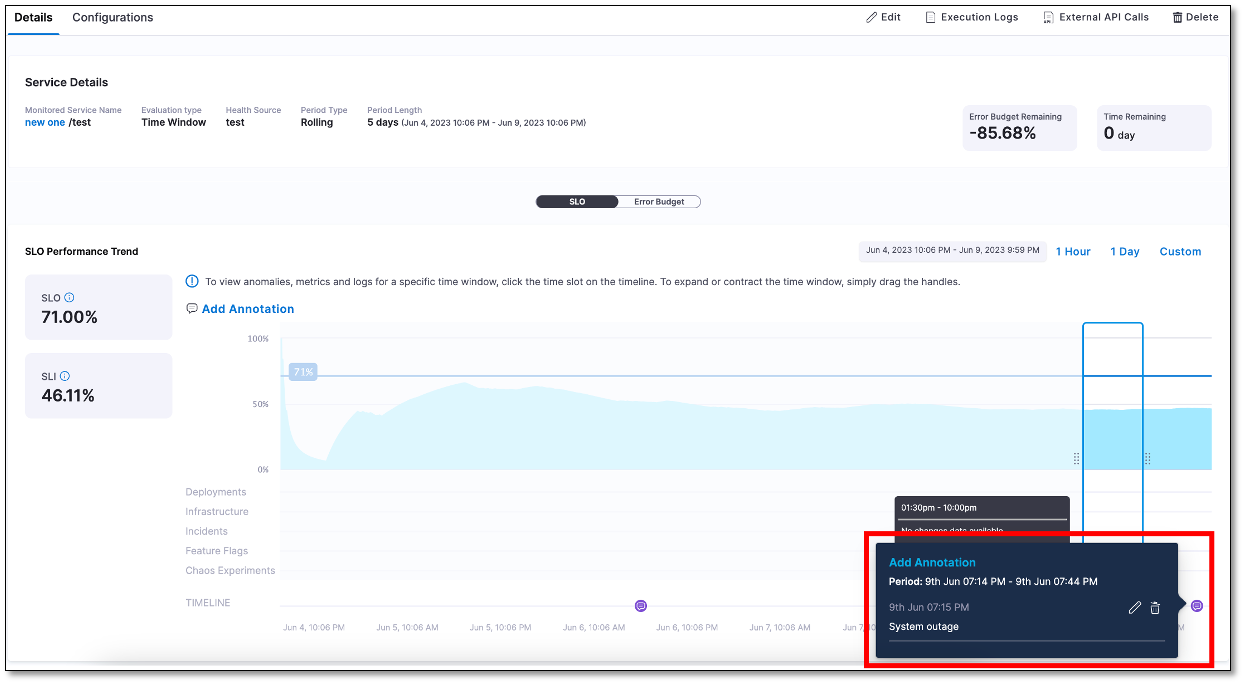
Task: Switch to the Configurations tab
Action: 112,17
